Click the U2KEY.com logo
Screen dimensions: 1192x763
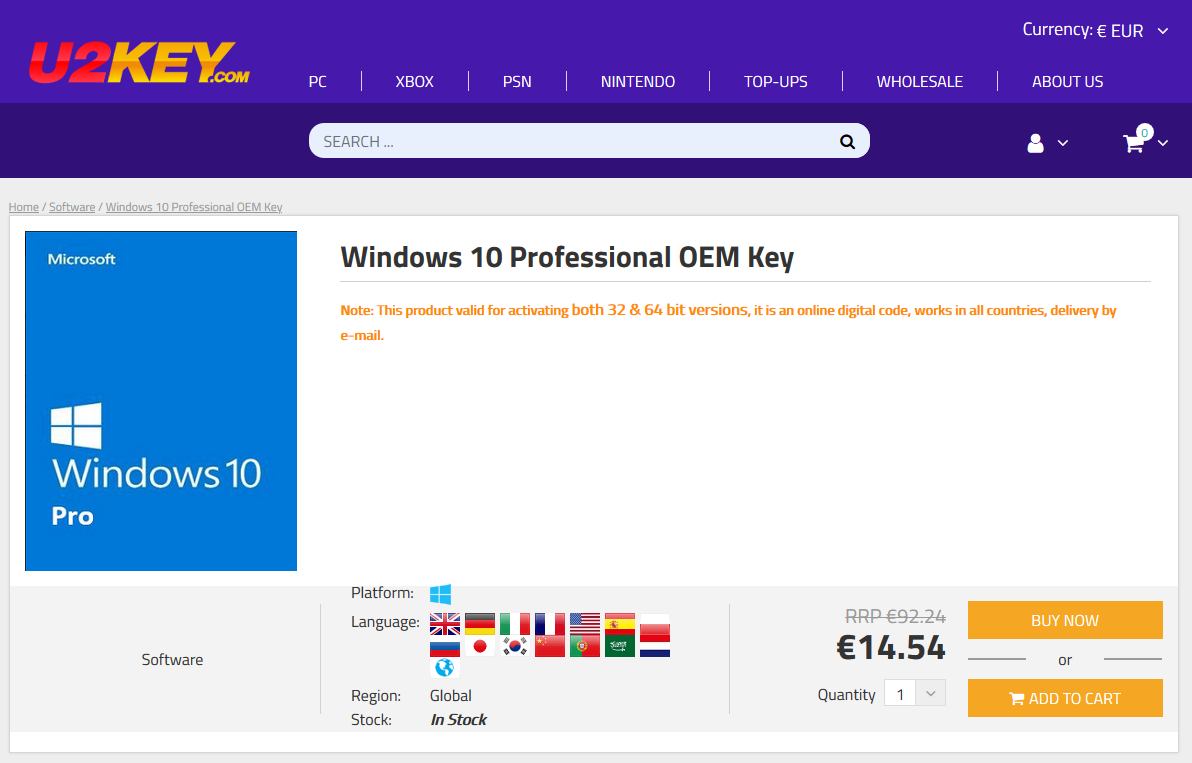pyautogui.click(x=139, y=62)
